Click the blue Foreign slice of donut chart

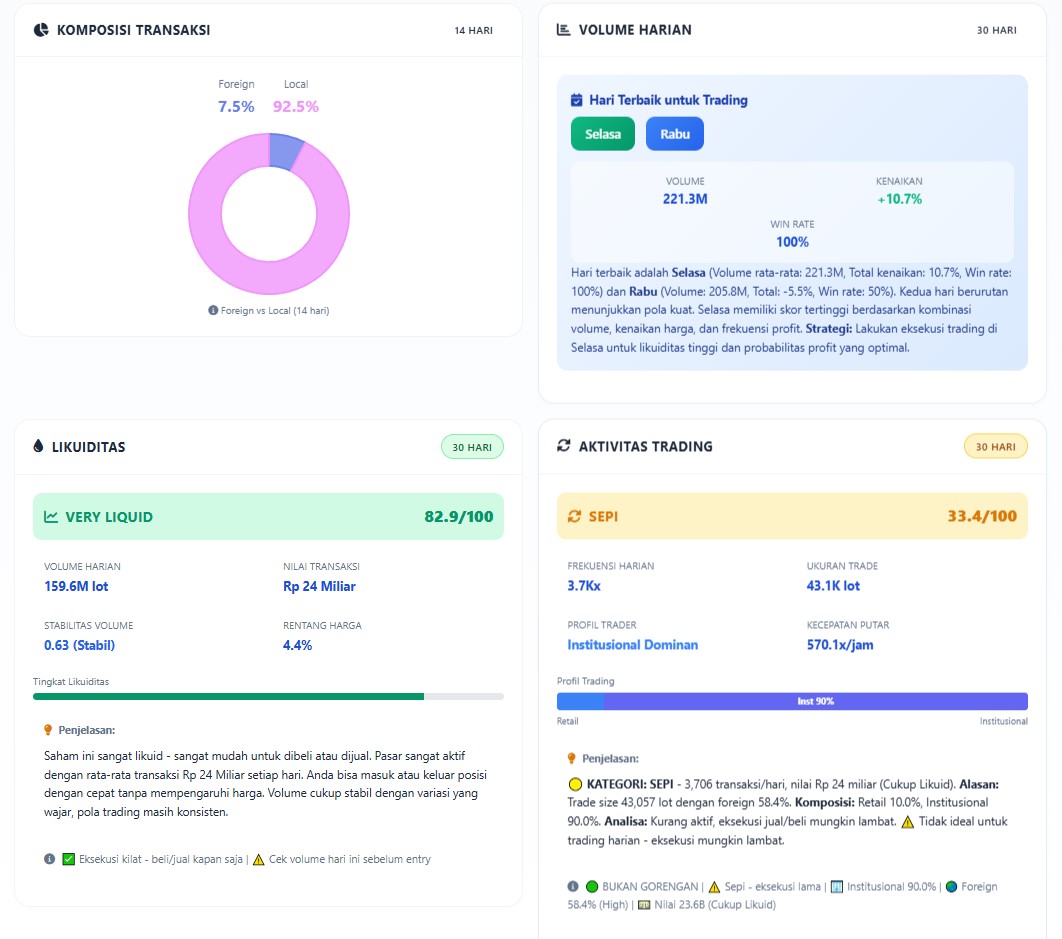[x=285, y=150]
